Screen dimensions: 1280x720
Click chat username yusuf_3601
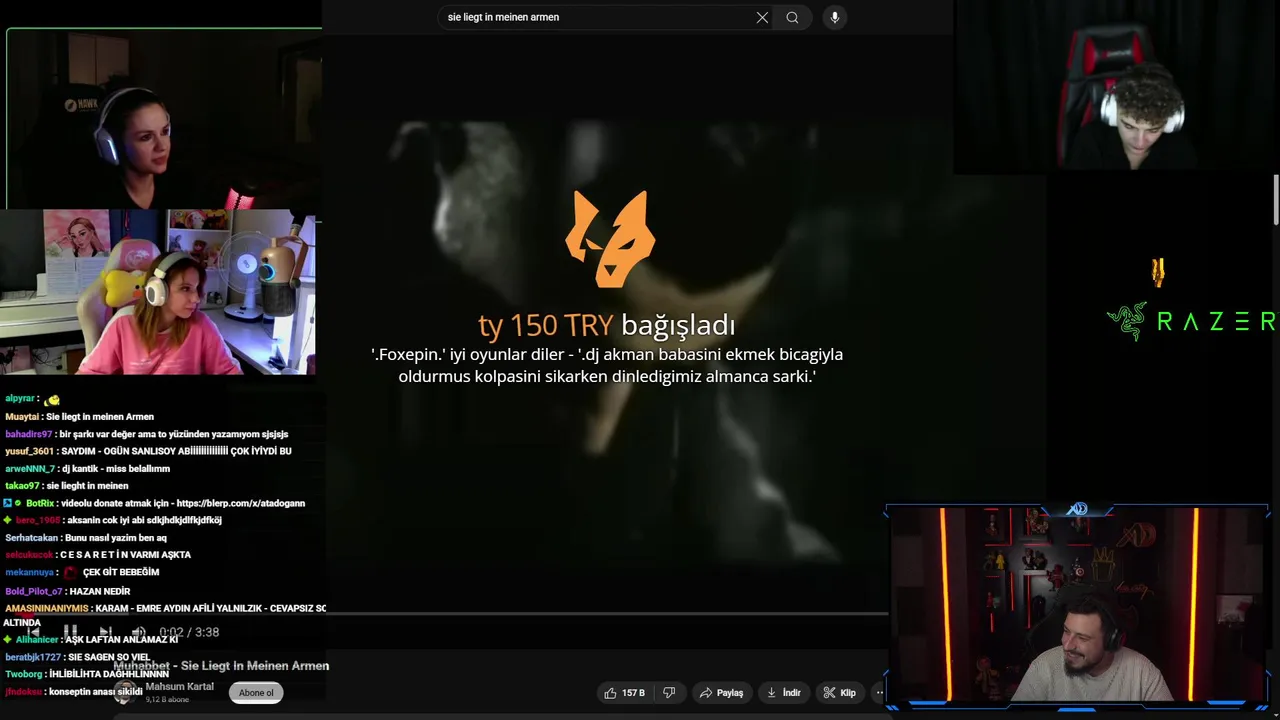[29, 451]
